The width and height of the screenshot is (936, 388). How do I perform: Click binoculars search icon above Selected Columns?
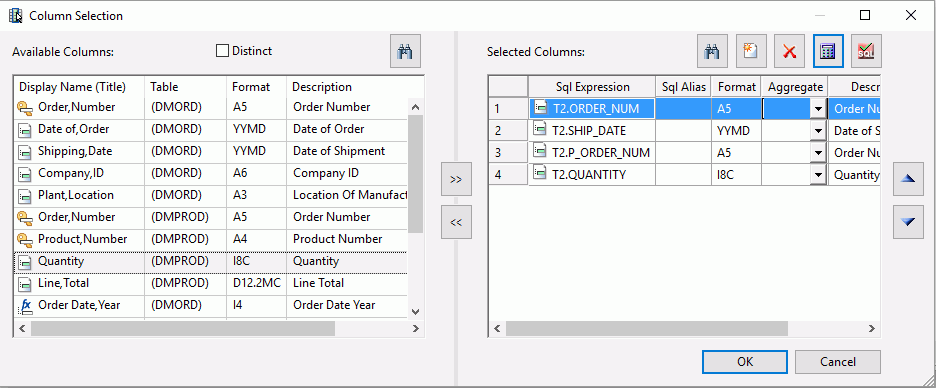(x=712, y=51)
